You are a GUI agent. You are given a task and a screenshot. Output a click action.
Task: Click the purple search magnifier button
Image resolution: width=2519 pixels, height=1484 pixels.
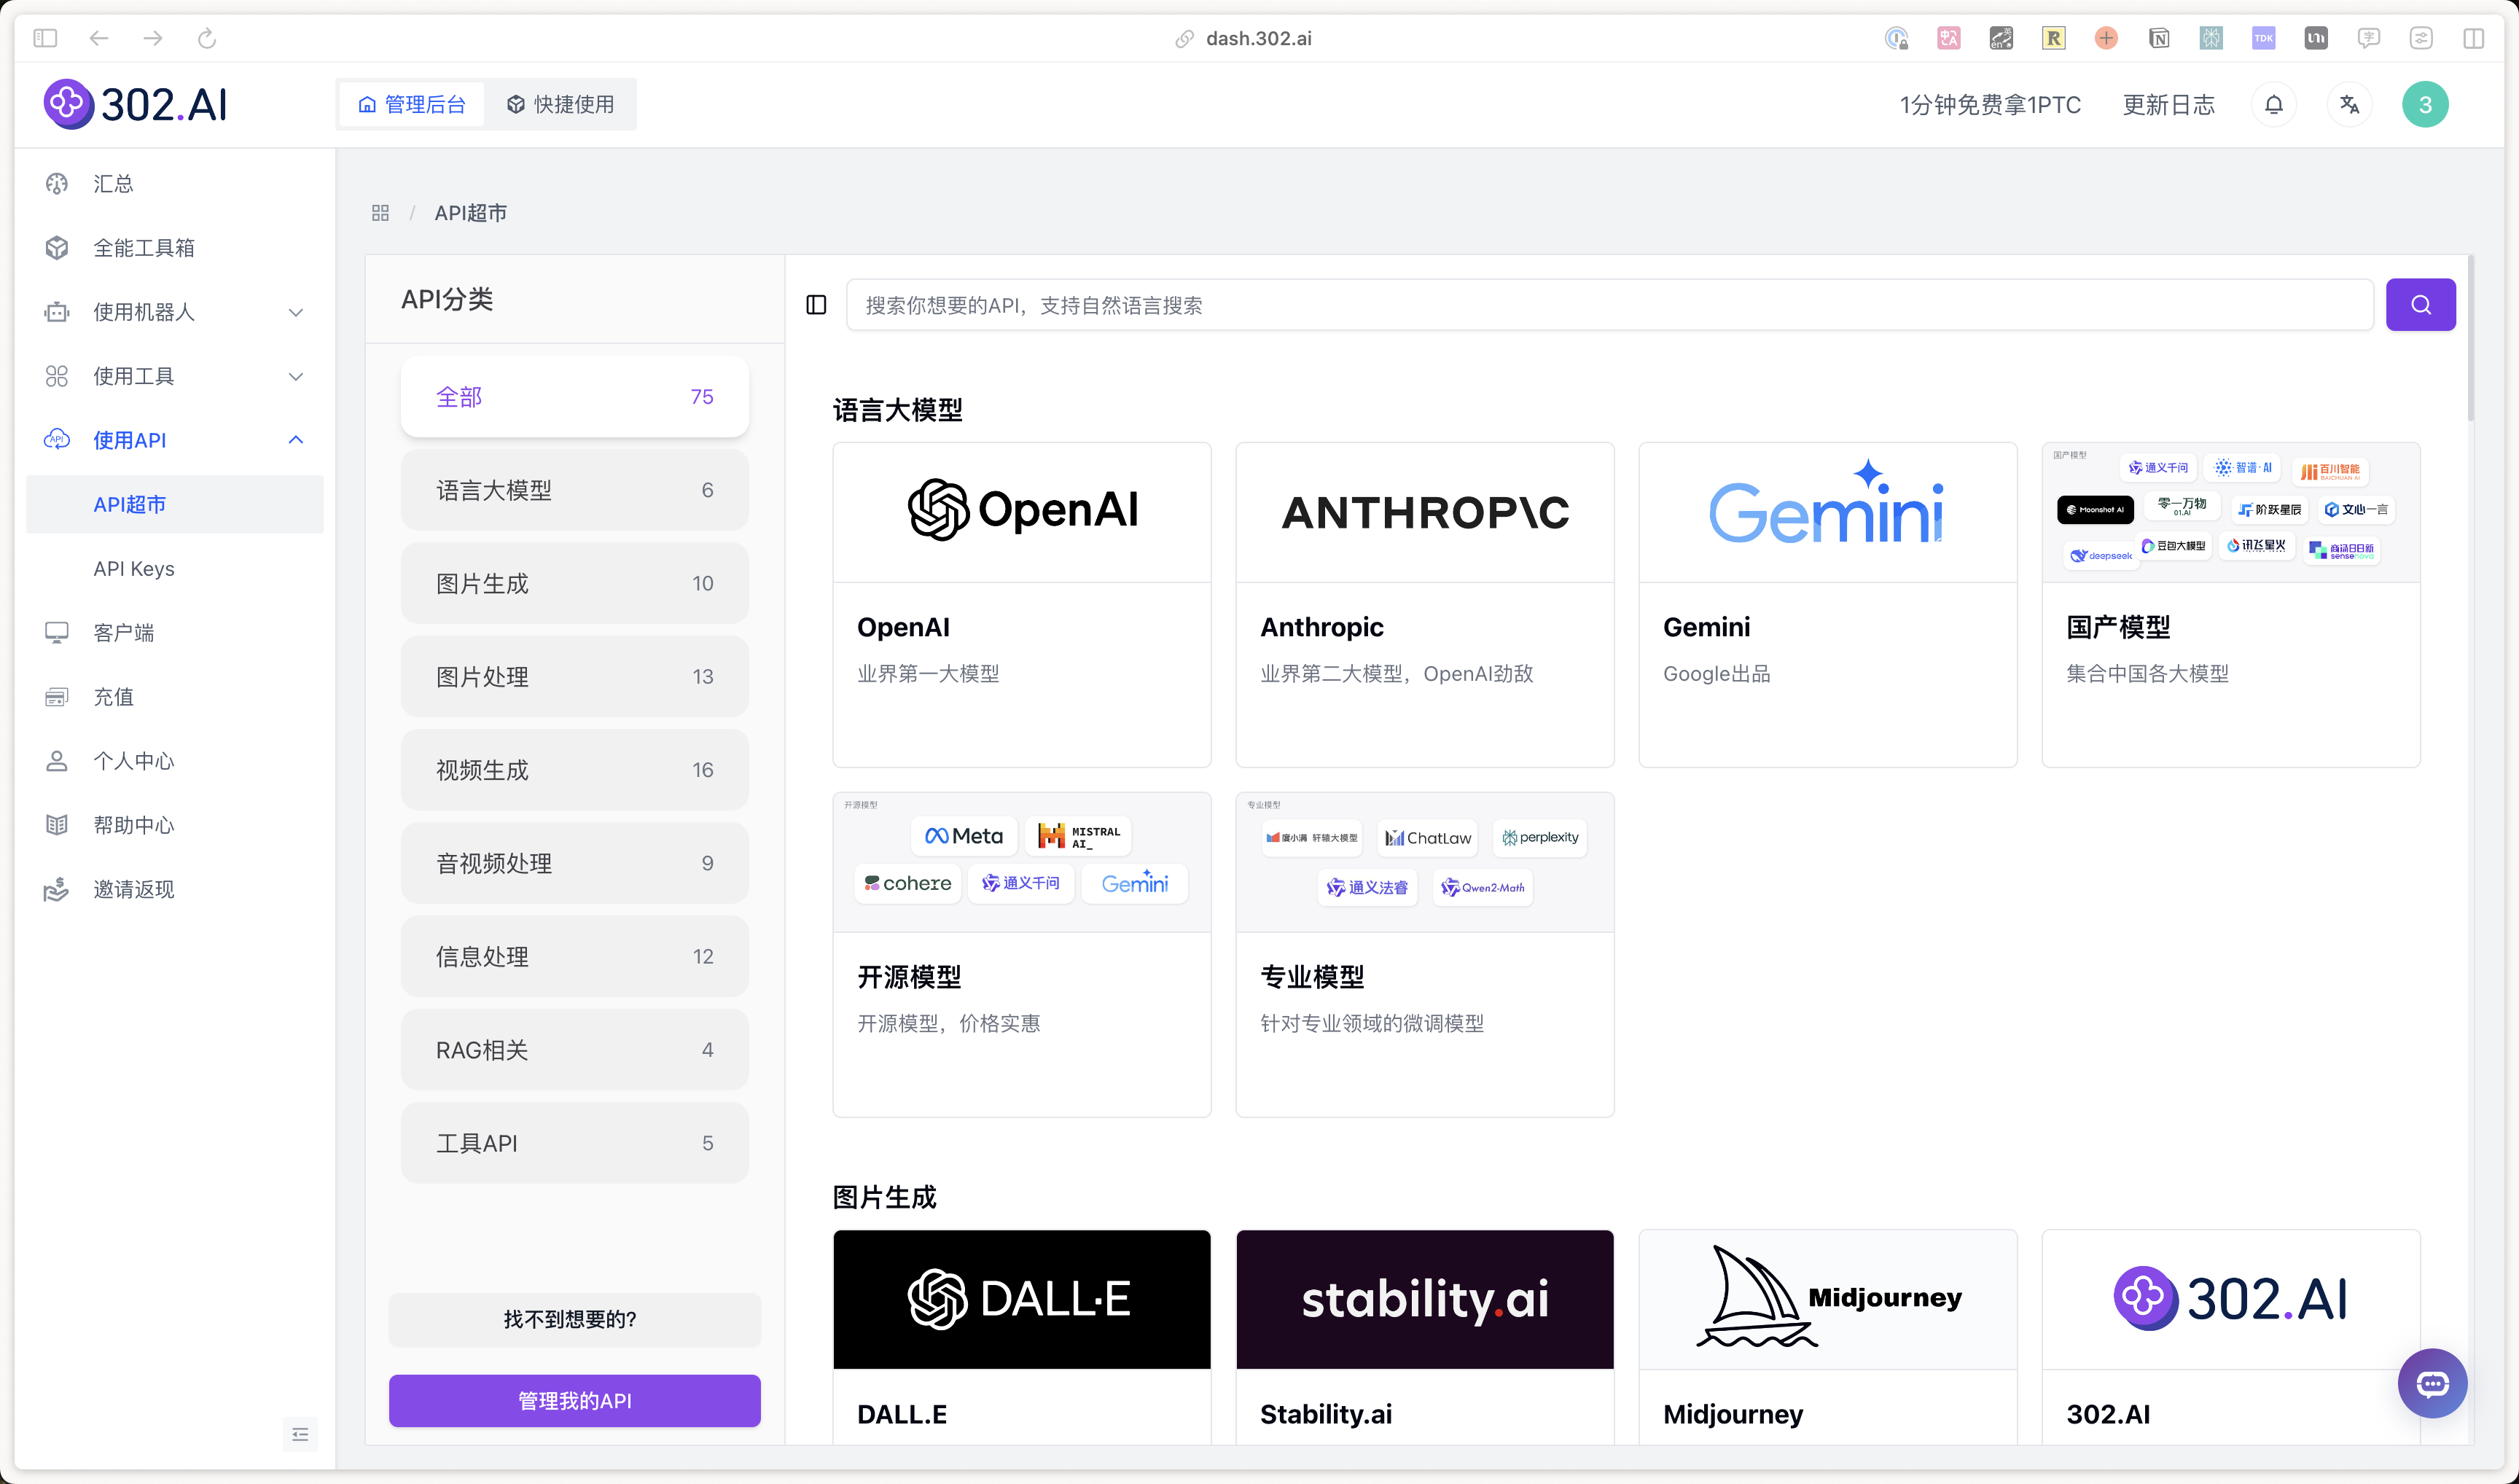coord(2420,305)
